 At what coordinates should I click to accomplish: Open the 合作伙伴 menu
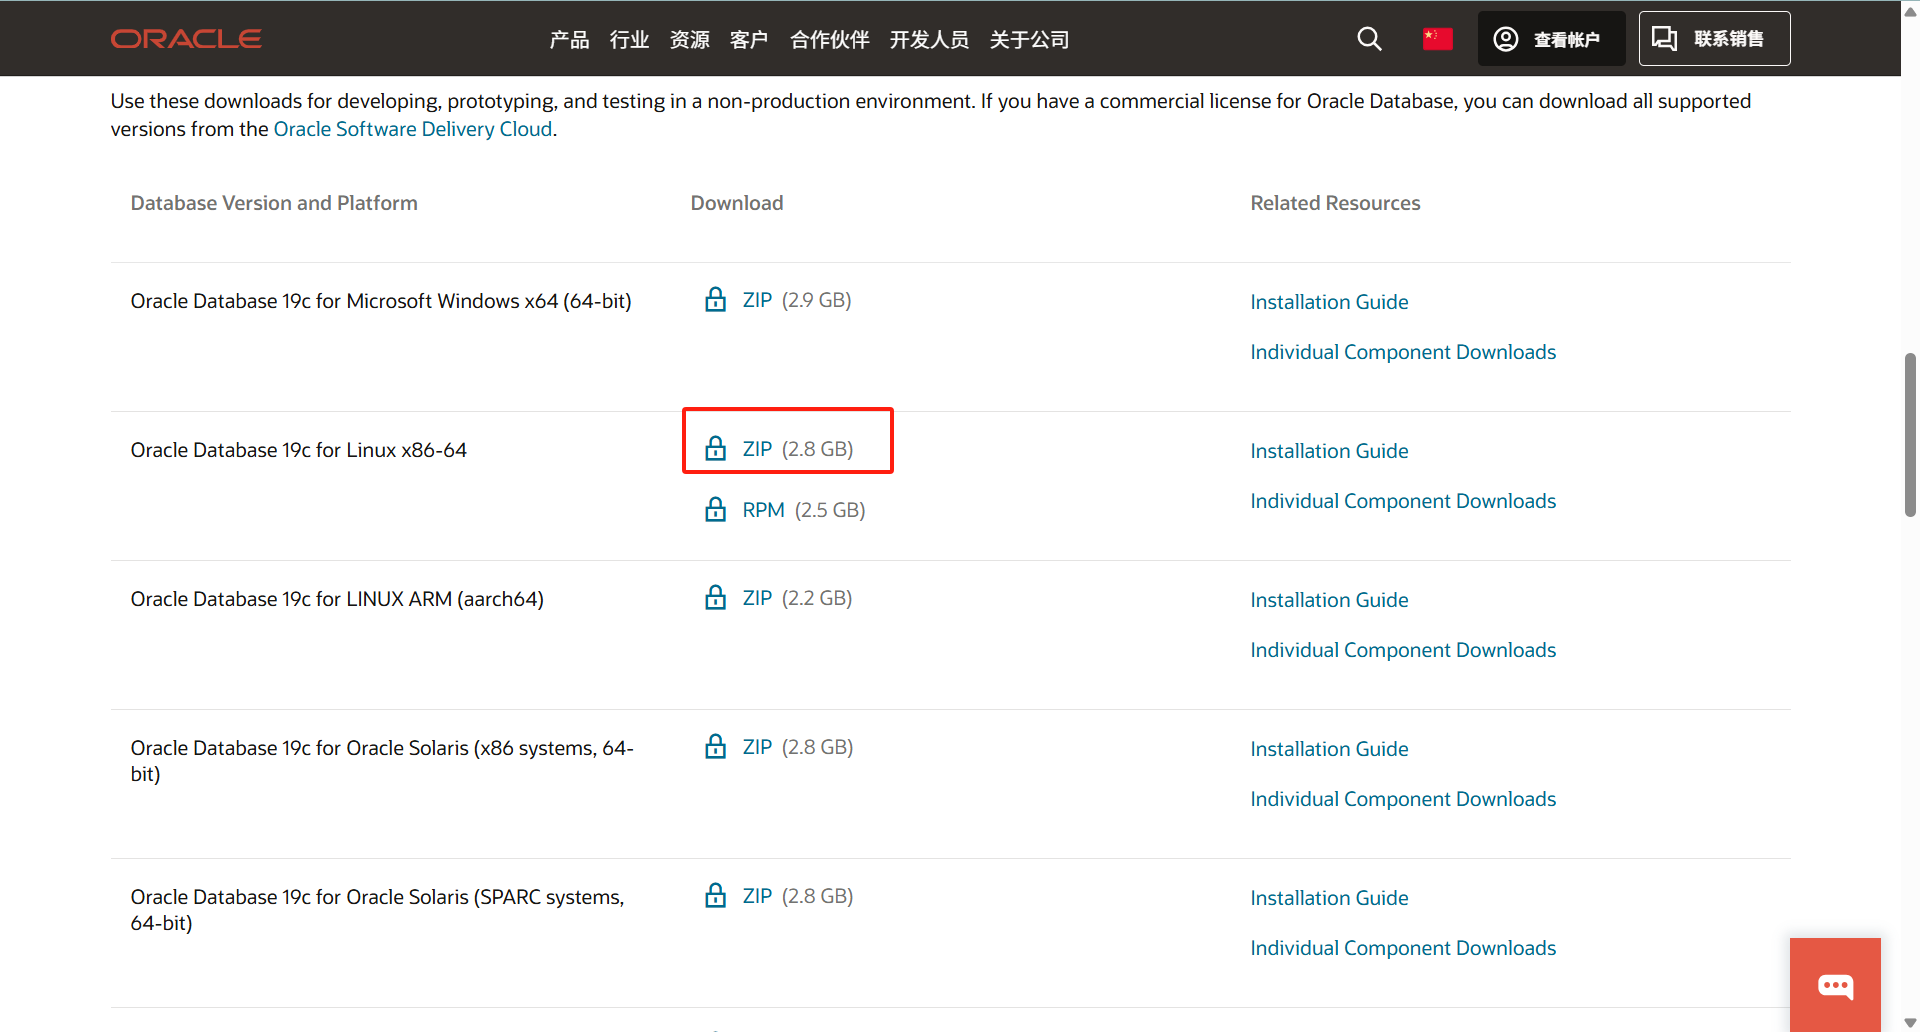click(x=829, y=39)
